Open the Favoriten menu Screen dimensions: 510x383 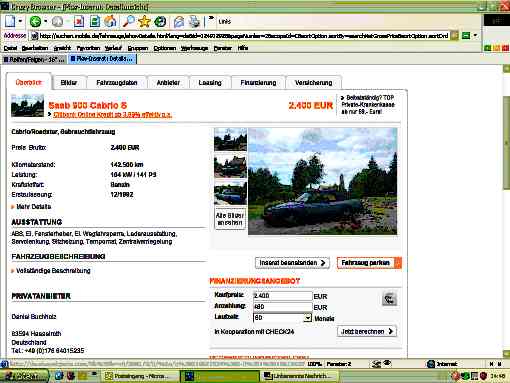(88, 48)
